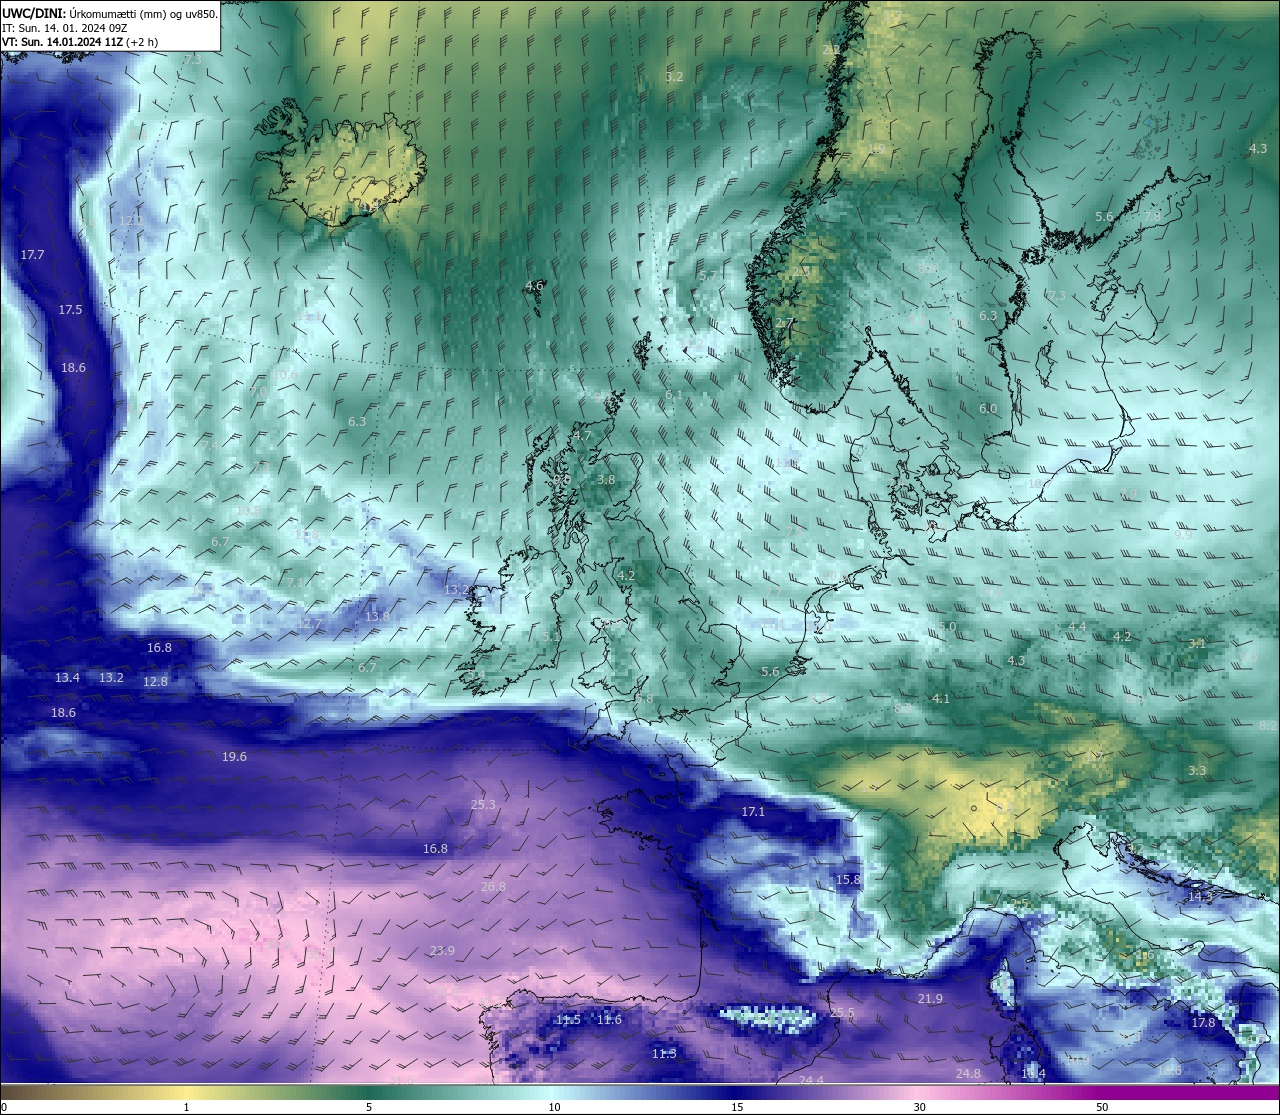Viewport: 1280px width, 1115px height.
Task: Click the map value '25.5'
Action: pos(843,1013)
